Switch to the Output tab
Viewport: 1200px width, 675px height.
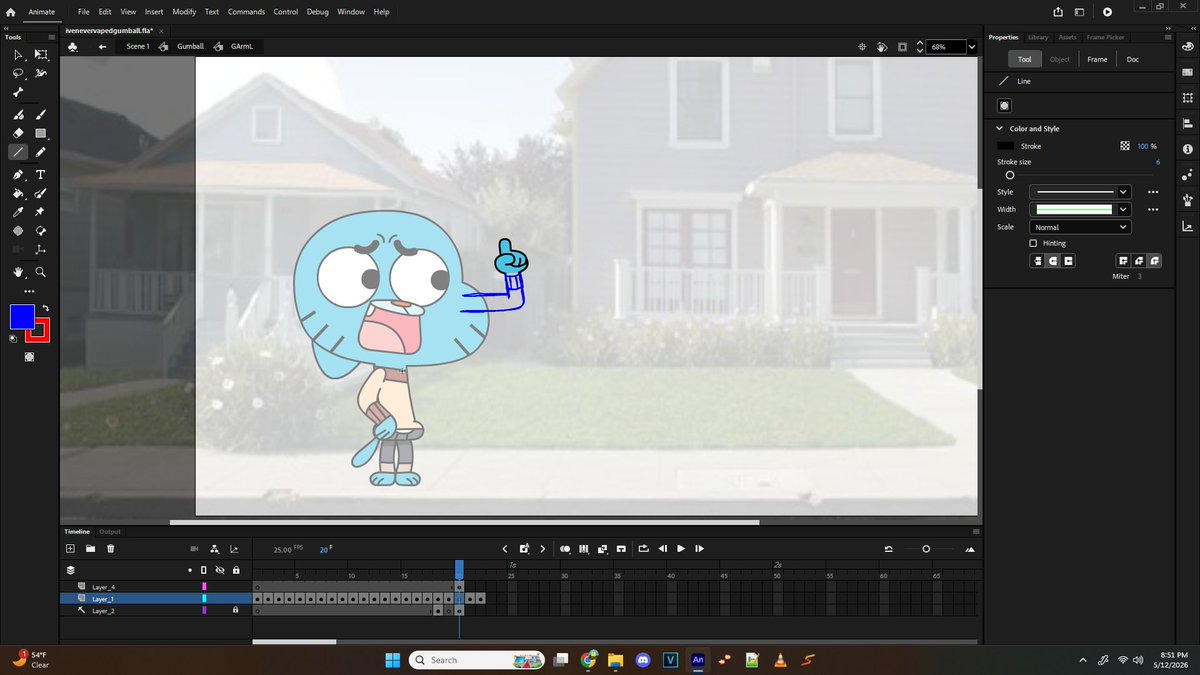tap(109, 532)
